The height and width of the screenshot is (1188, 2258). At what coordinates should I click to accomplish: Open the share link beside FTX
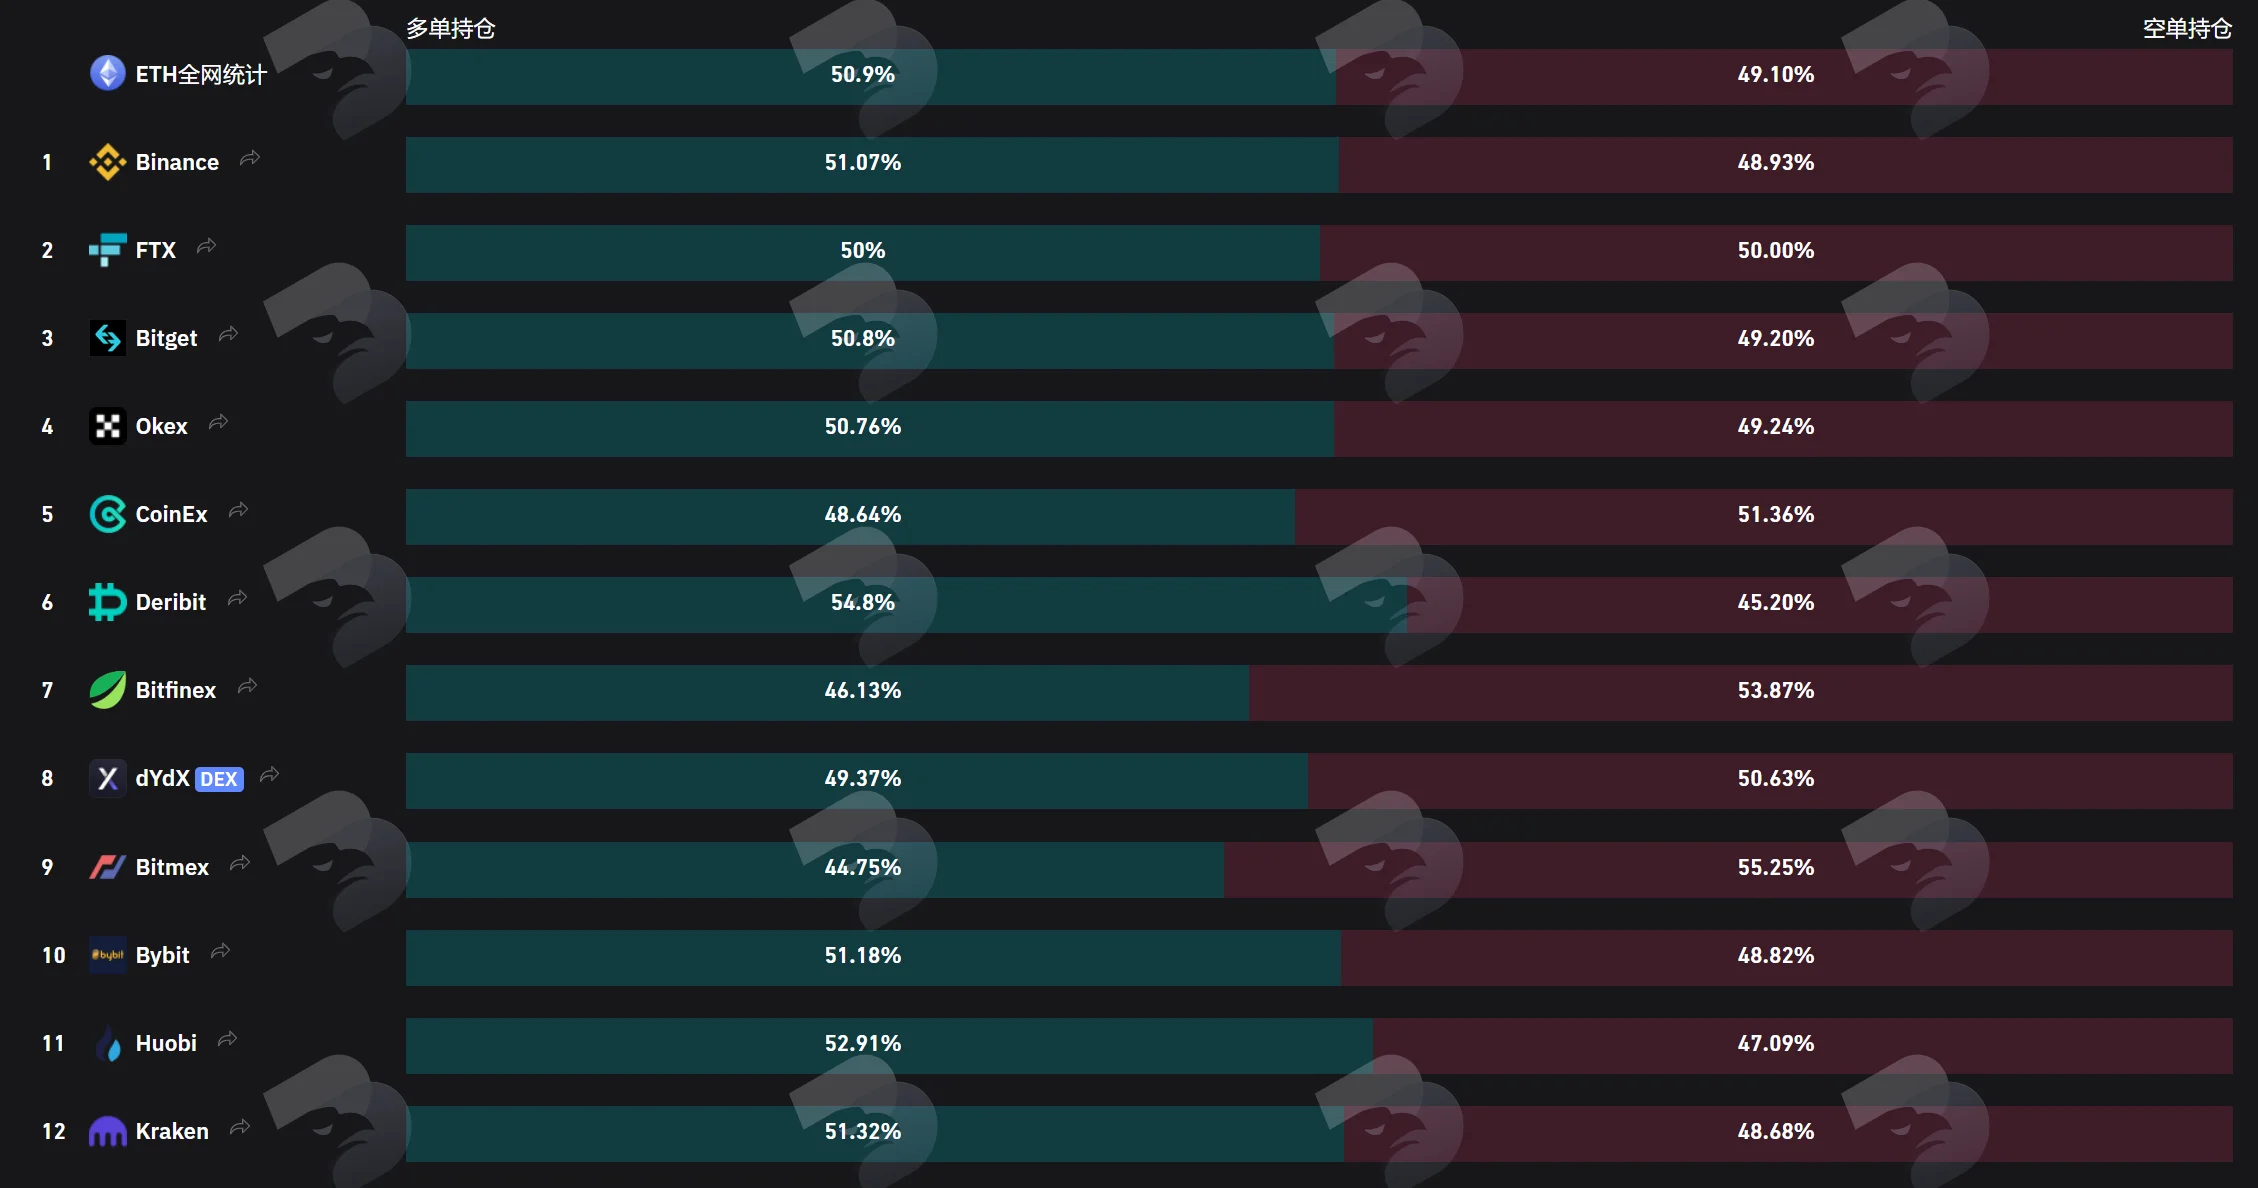pos(207,247)
